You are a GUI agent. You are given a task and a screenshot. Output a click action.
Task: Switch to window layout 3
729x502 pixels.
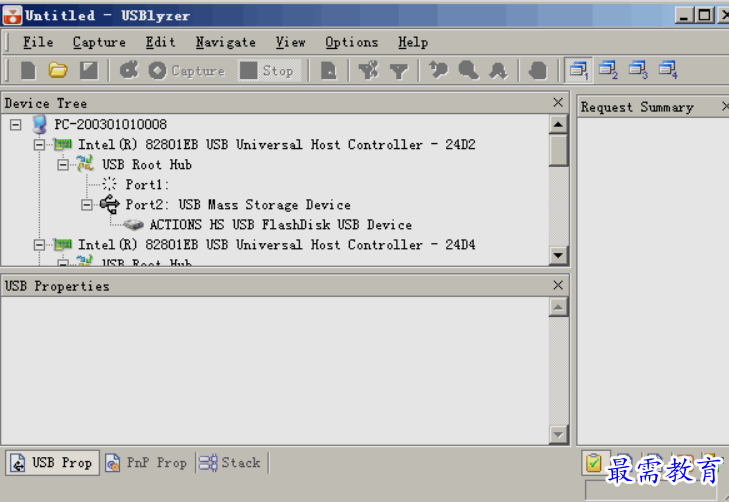[638, 70]
